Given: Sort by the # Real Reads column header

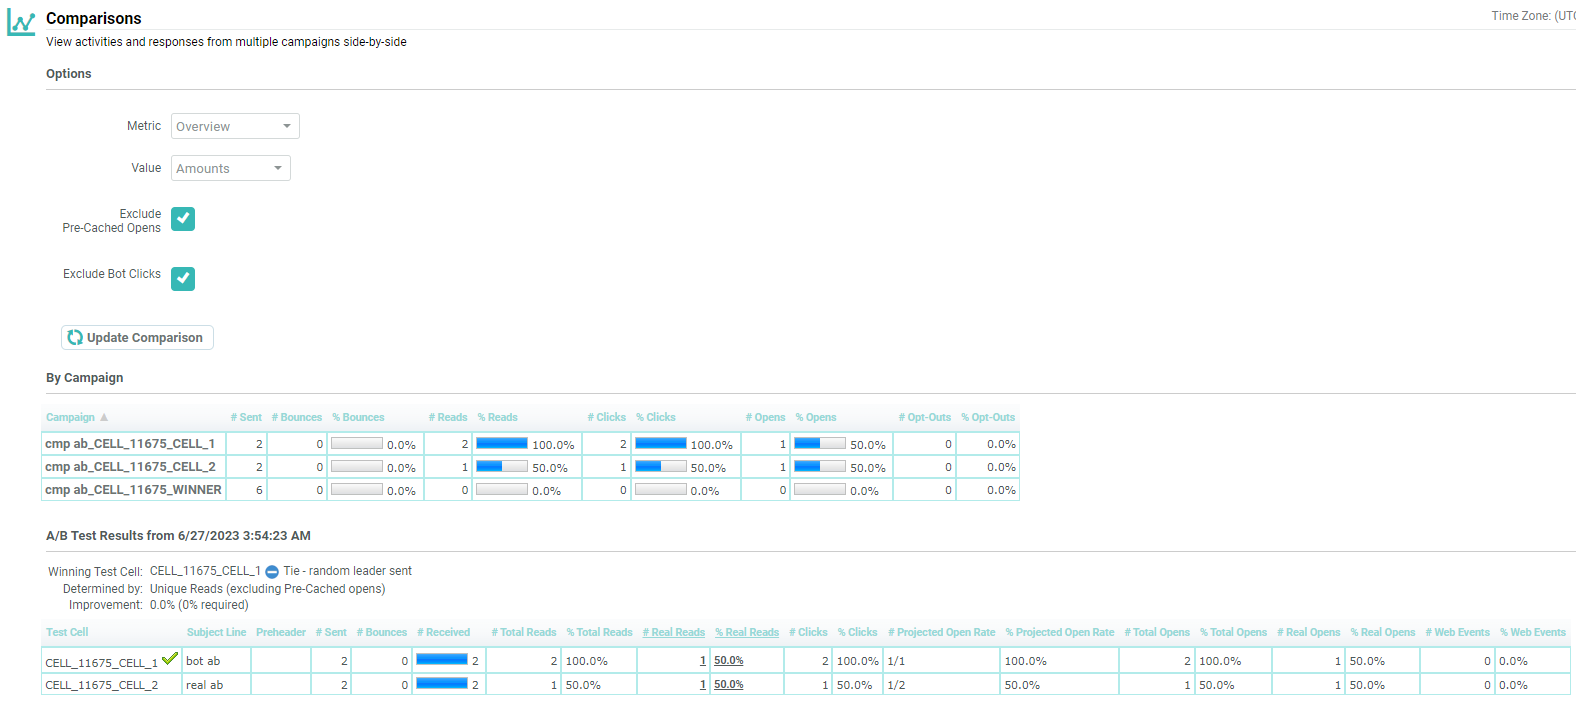Looking at the screenshot, I should click(673, 633).
